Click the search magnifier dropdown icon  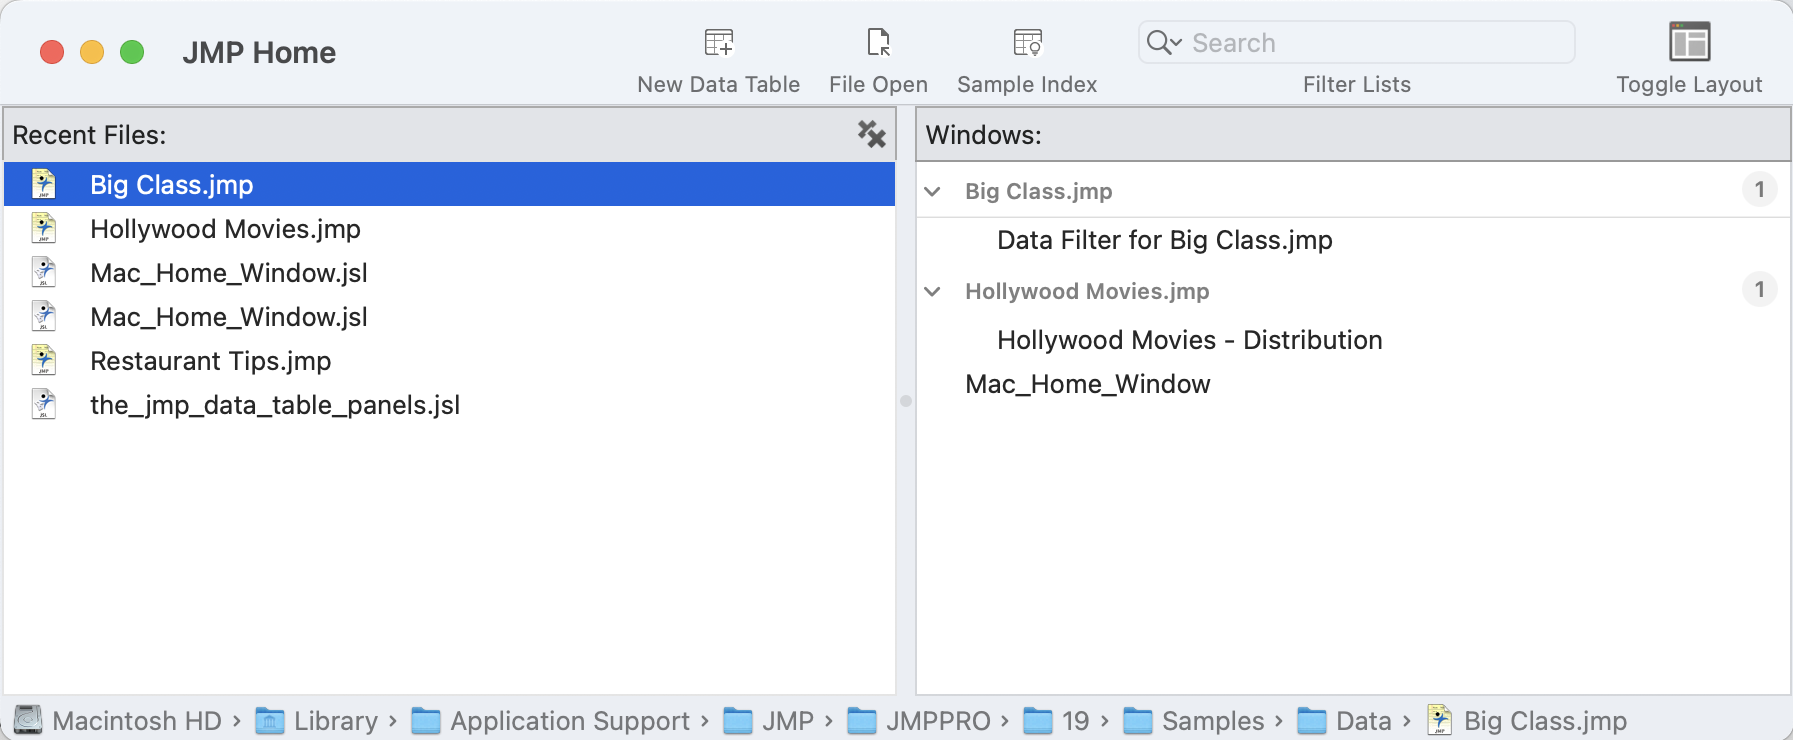pos(1164,43)
